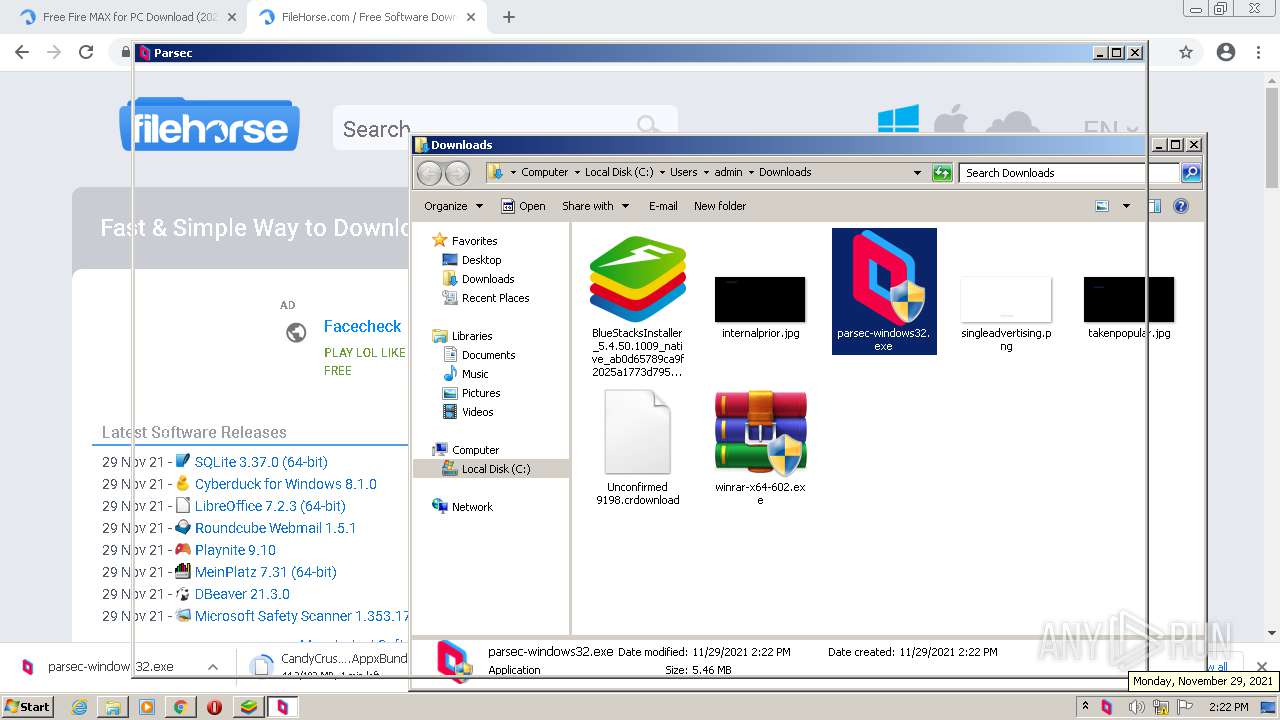Select Local Disk (C:) in navigation pane

(495, 469)
